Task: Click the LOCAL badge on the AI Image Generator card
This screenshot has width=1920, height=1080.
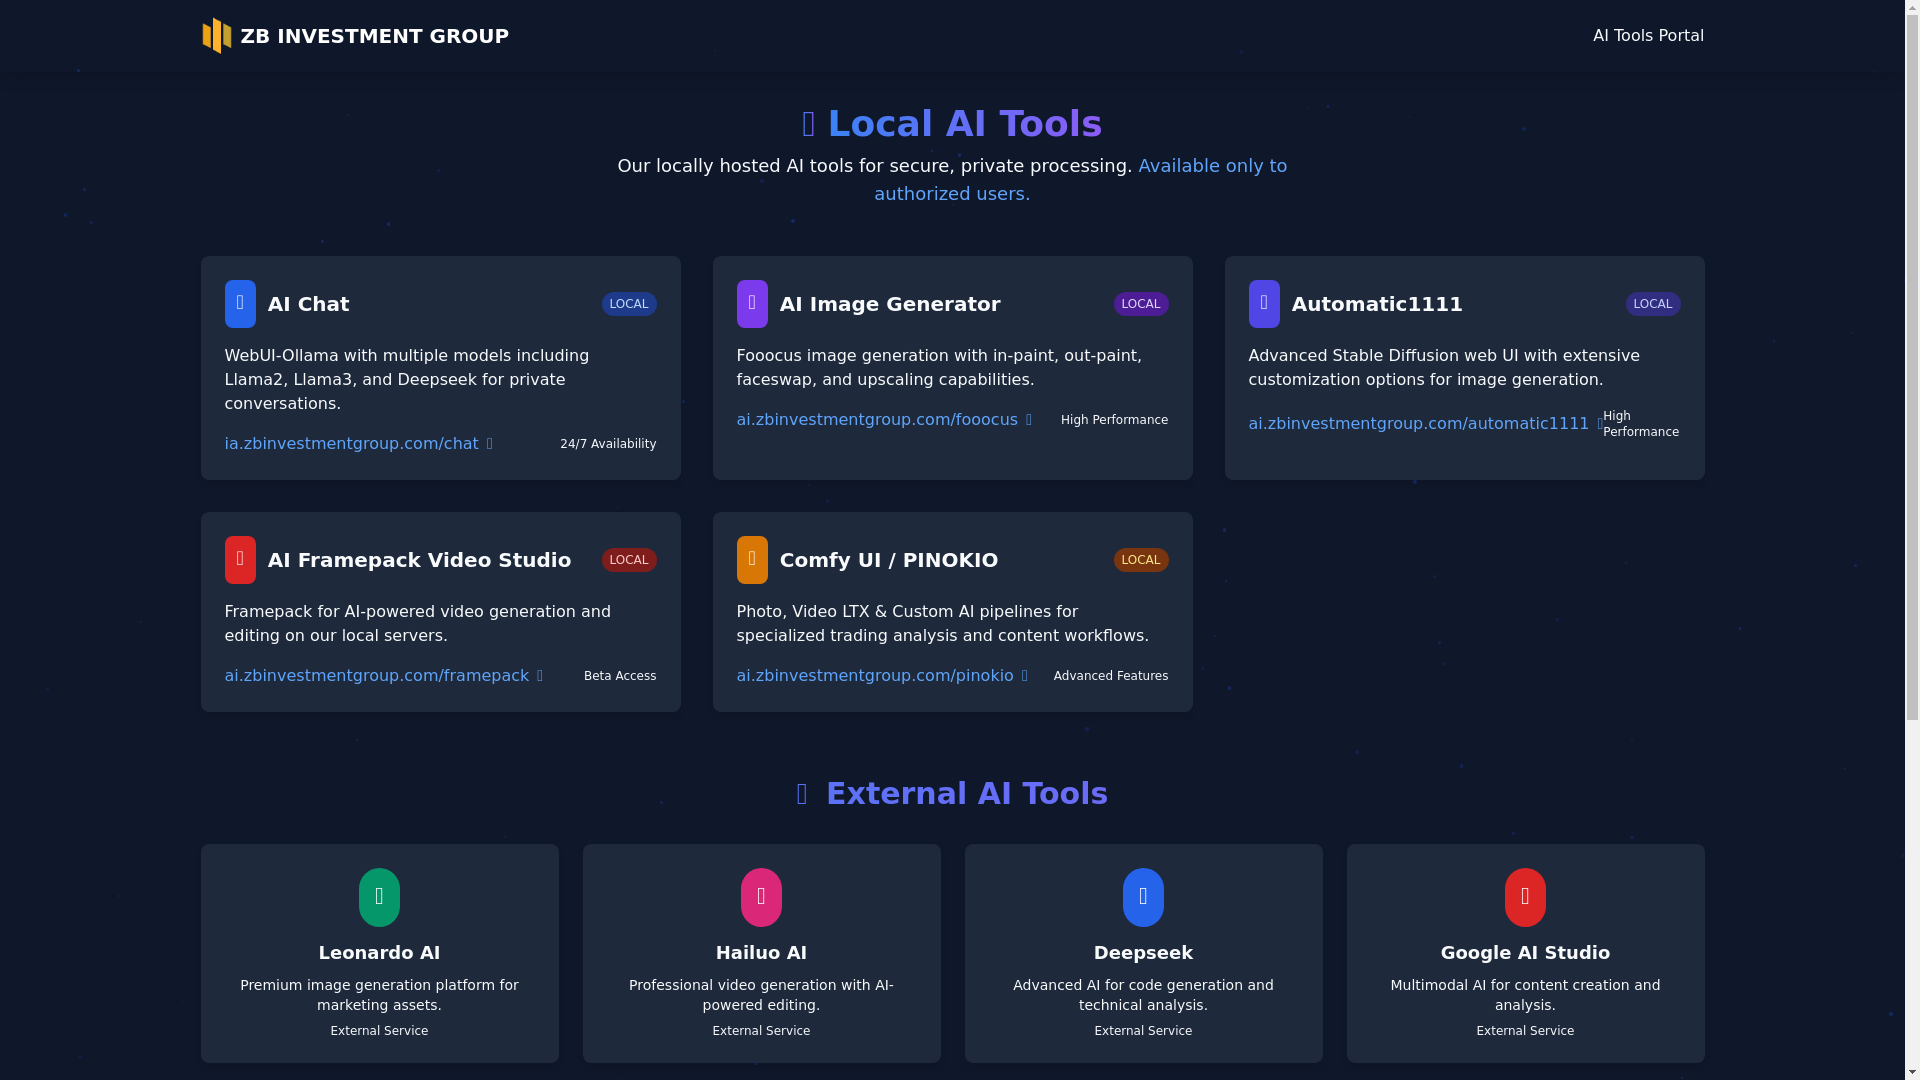Action: (x=1141, y=304)
